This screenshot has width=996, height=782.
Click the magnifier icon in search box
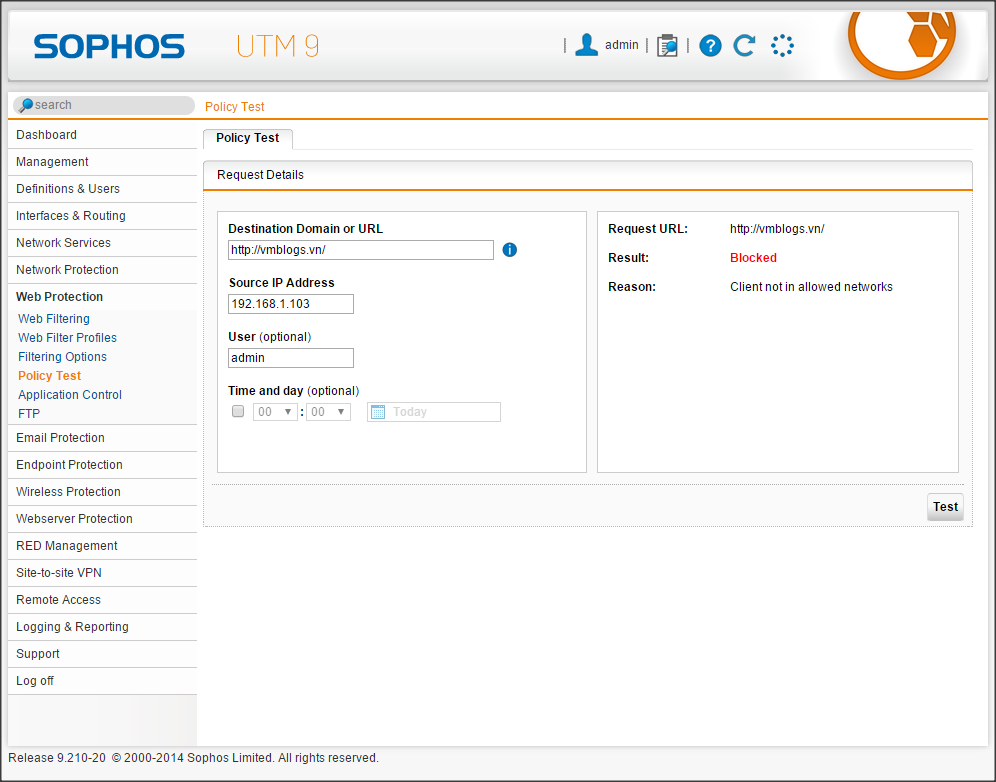point(26,105)
